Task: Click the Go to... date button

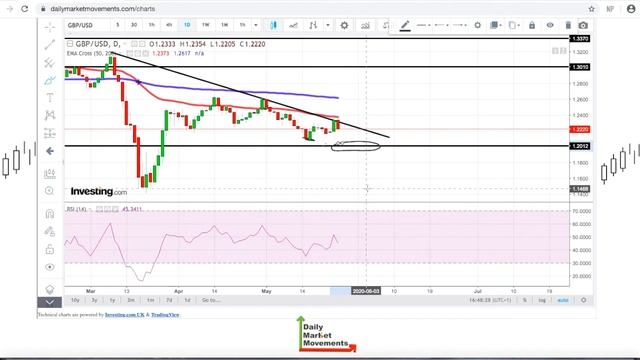Action: [211, 300]
